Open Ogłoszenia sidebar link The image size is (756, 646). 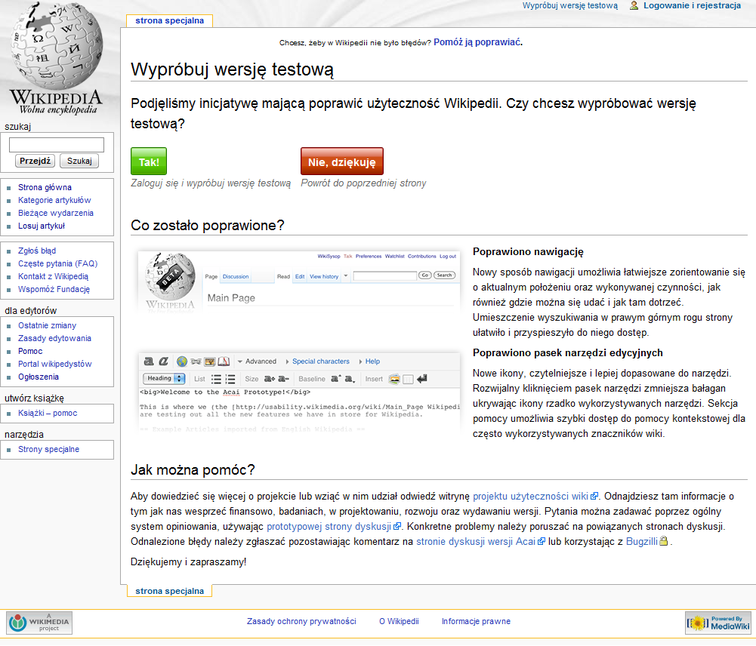(39, 377)
